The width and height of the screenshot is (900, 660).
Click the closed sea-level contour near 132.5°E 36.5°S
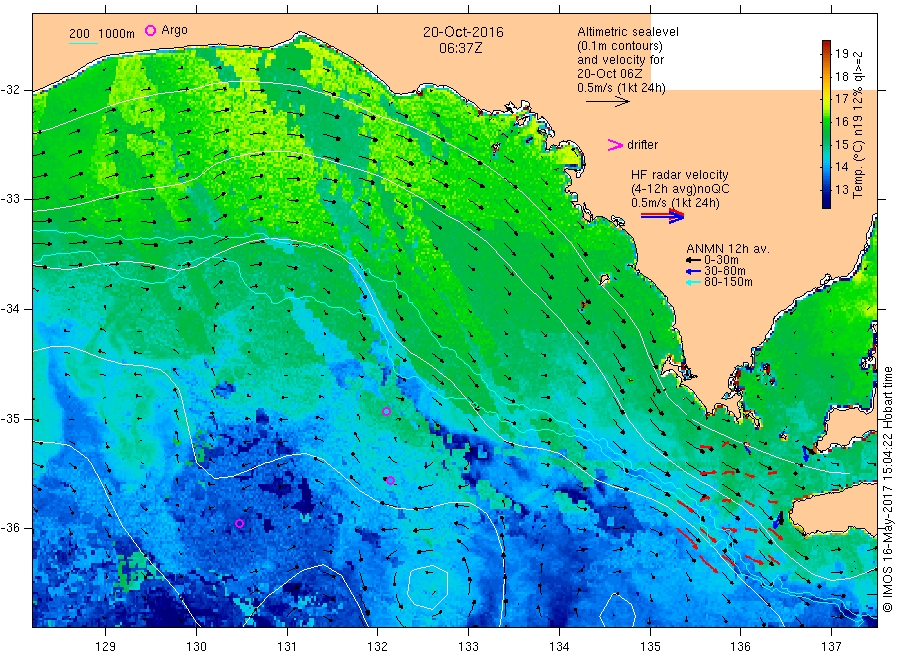pyautogui.click(x=428, y=587)
